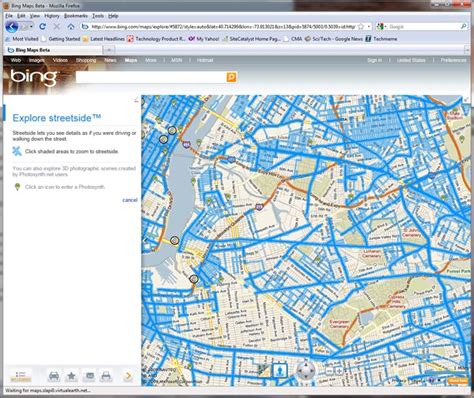Stop page loading with X icon
The height and width of the screenshot is (398, 474).
(57, 26)
